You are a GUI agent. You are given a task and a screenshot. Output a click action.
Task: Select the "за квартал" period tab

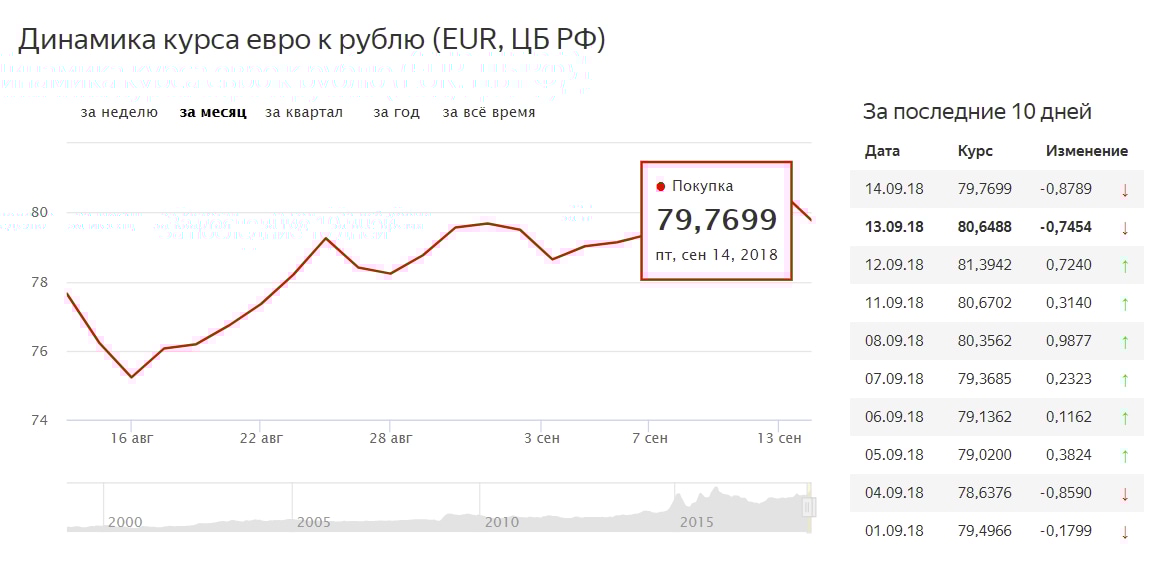304,113
